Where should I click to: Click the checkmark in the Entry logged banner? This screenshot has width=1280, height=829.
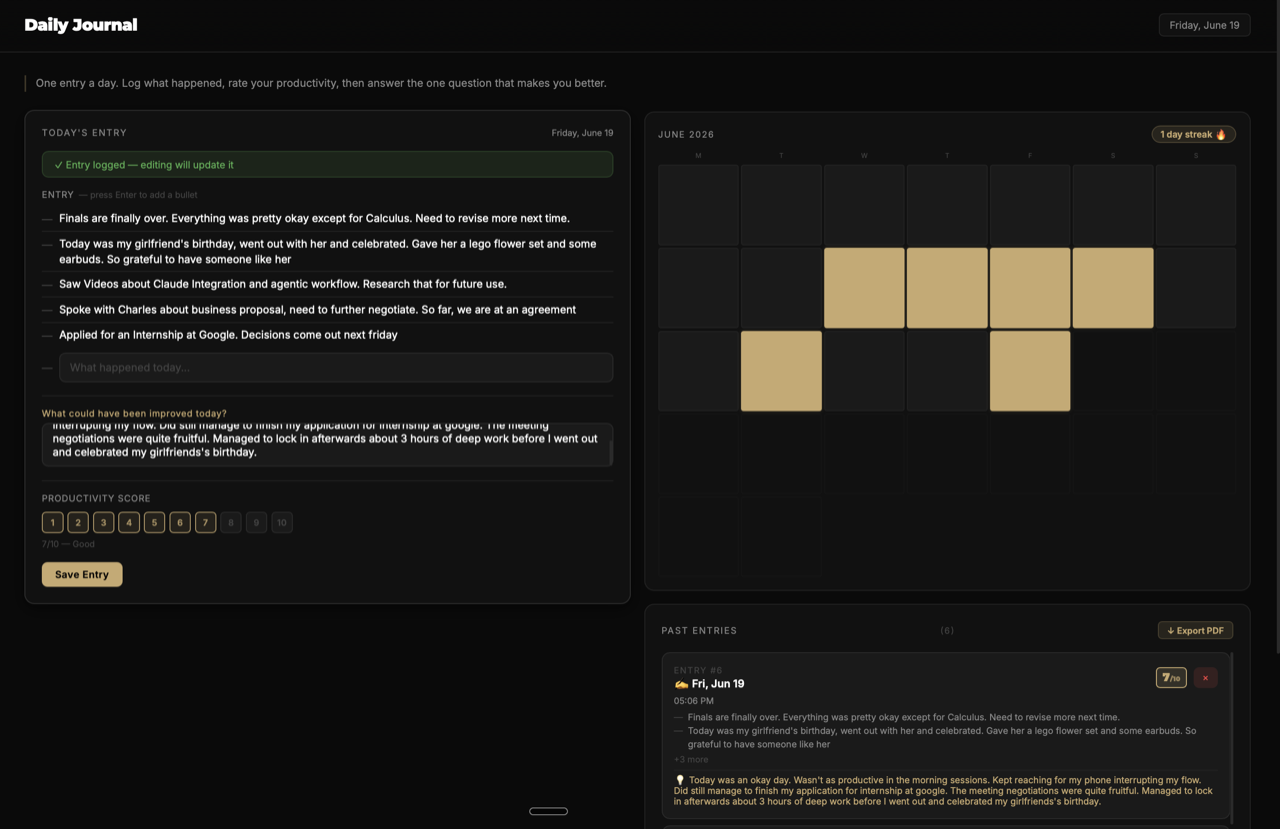point(58,165)
